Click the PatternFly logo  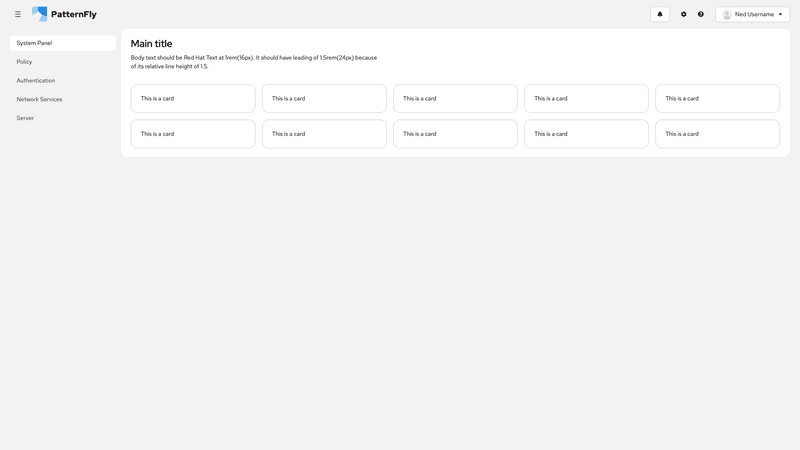tap(64, 14)
